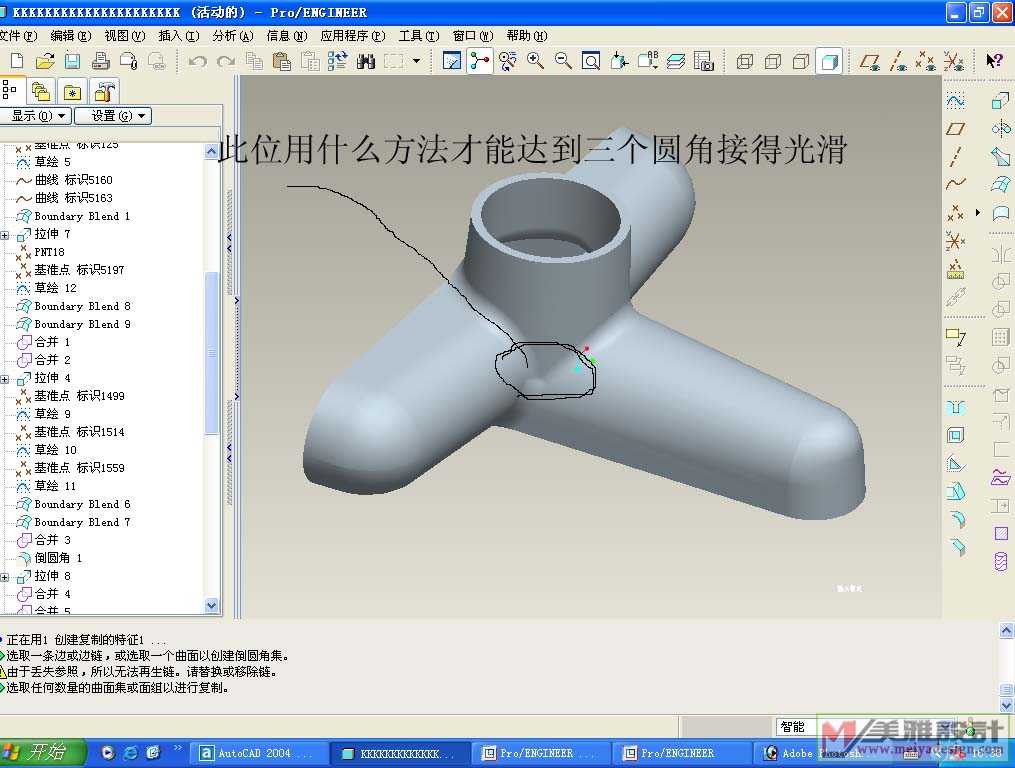The height and width of the screenshot is (768, 1015).
Task: Click the Redo arrow in the toolbar
Action: coord(226,61)
